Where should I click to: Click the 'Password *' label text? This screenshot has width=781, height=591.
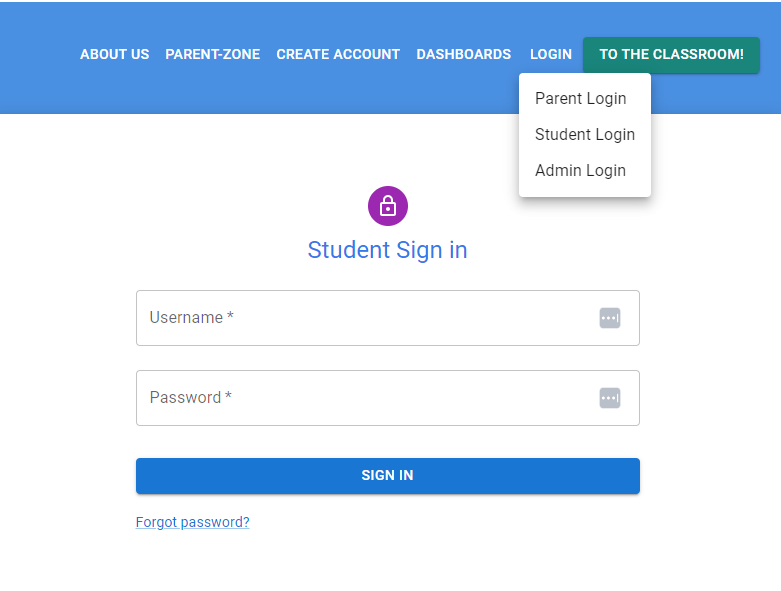(190, 398)
